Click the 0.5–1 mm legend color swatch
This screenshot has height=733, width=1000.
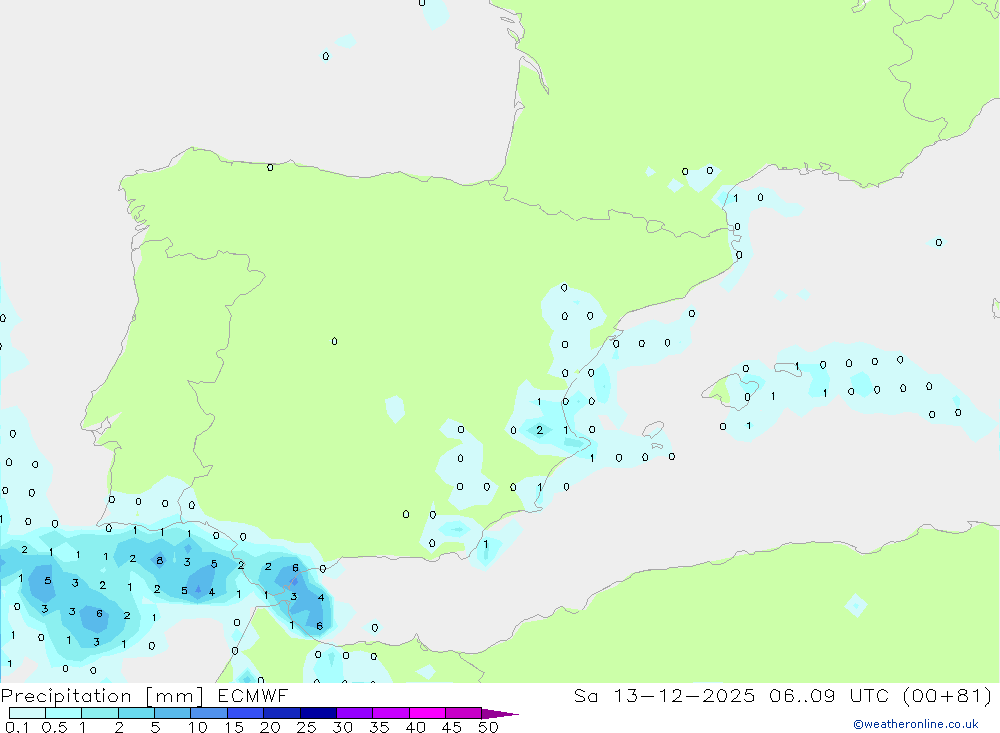[x=64, y=713]
